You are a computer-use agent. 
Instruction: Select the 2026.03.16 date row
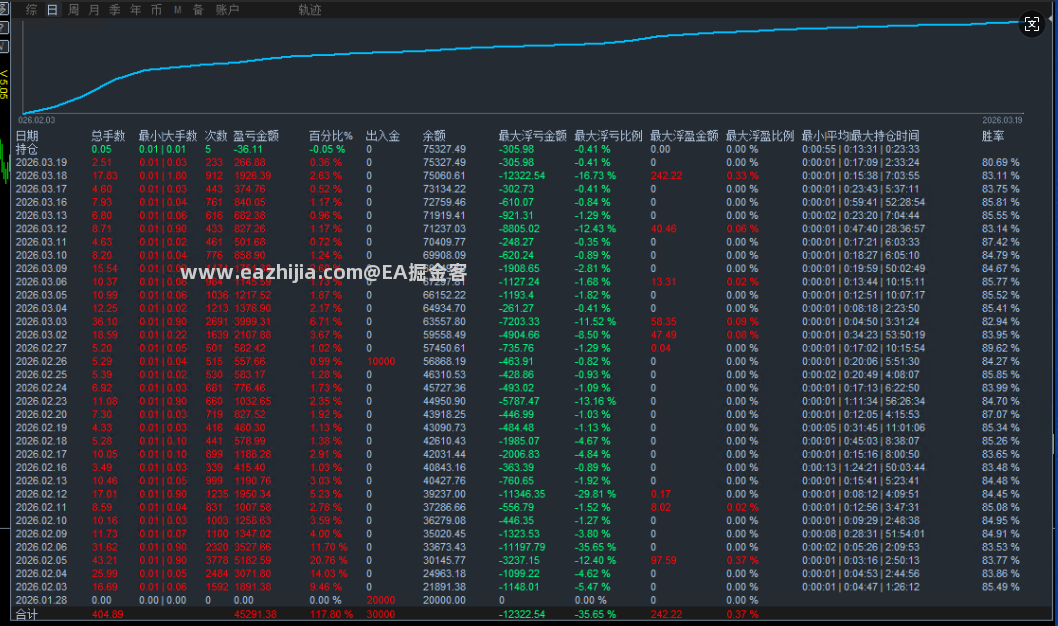pyautogui.click(x=41, y=202)
